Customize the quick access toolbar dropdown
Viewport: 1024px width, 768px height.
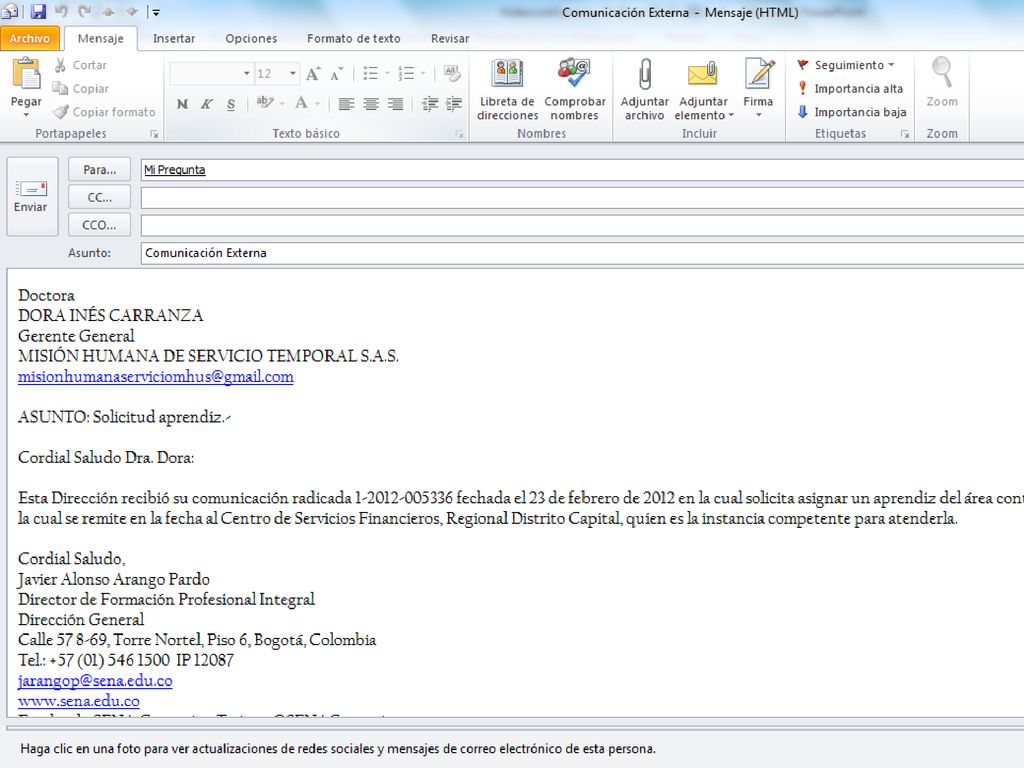155,12
